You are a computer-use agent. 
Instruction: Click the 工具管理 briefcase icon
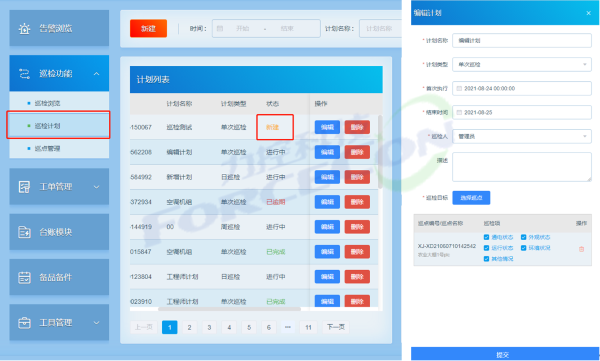coord(24,323)
